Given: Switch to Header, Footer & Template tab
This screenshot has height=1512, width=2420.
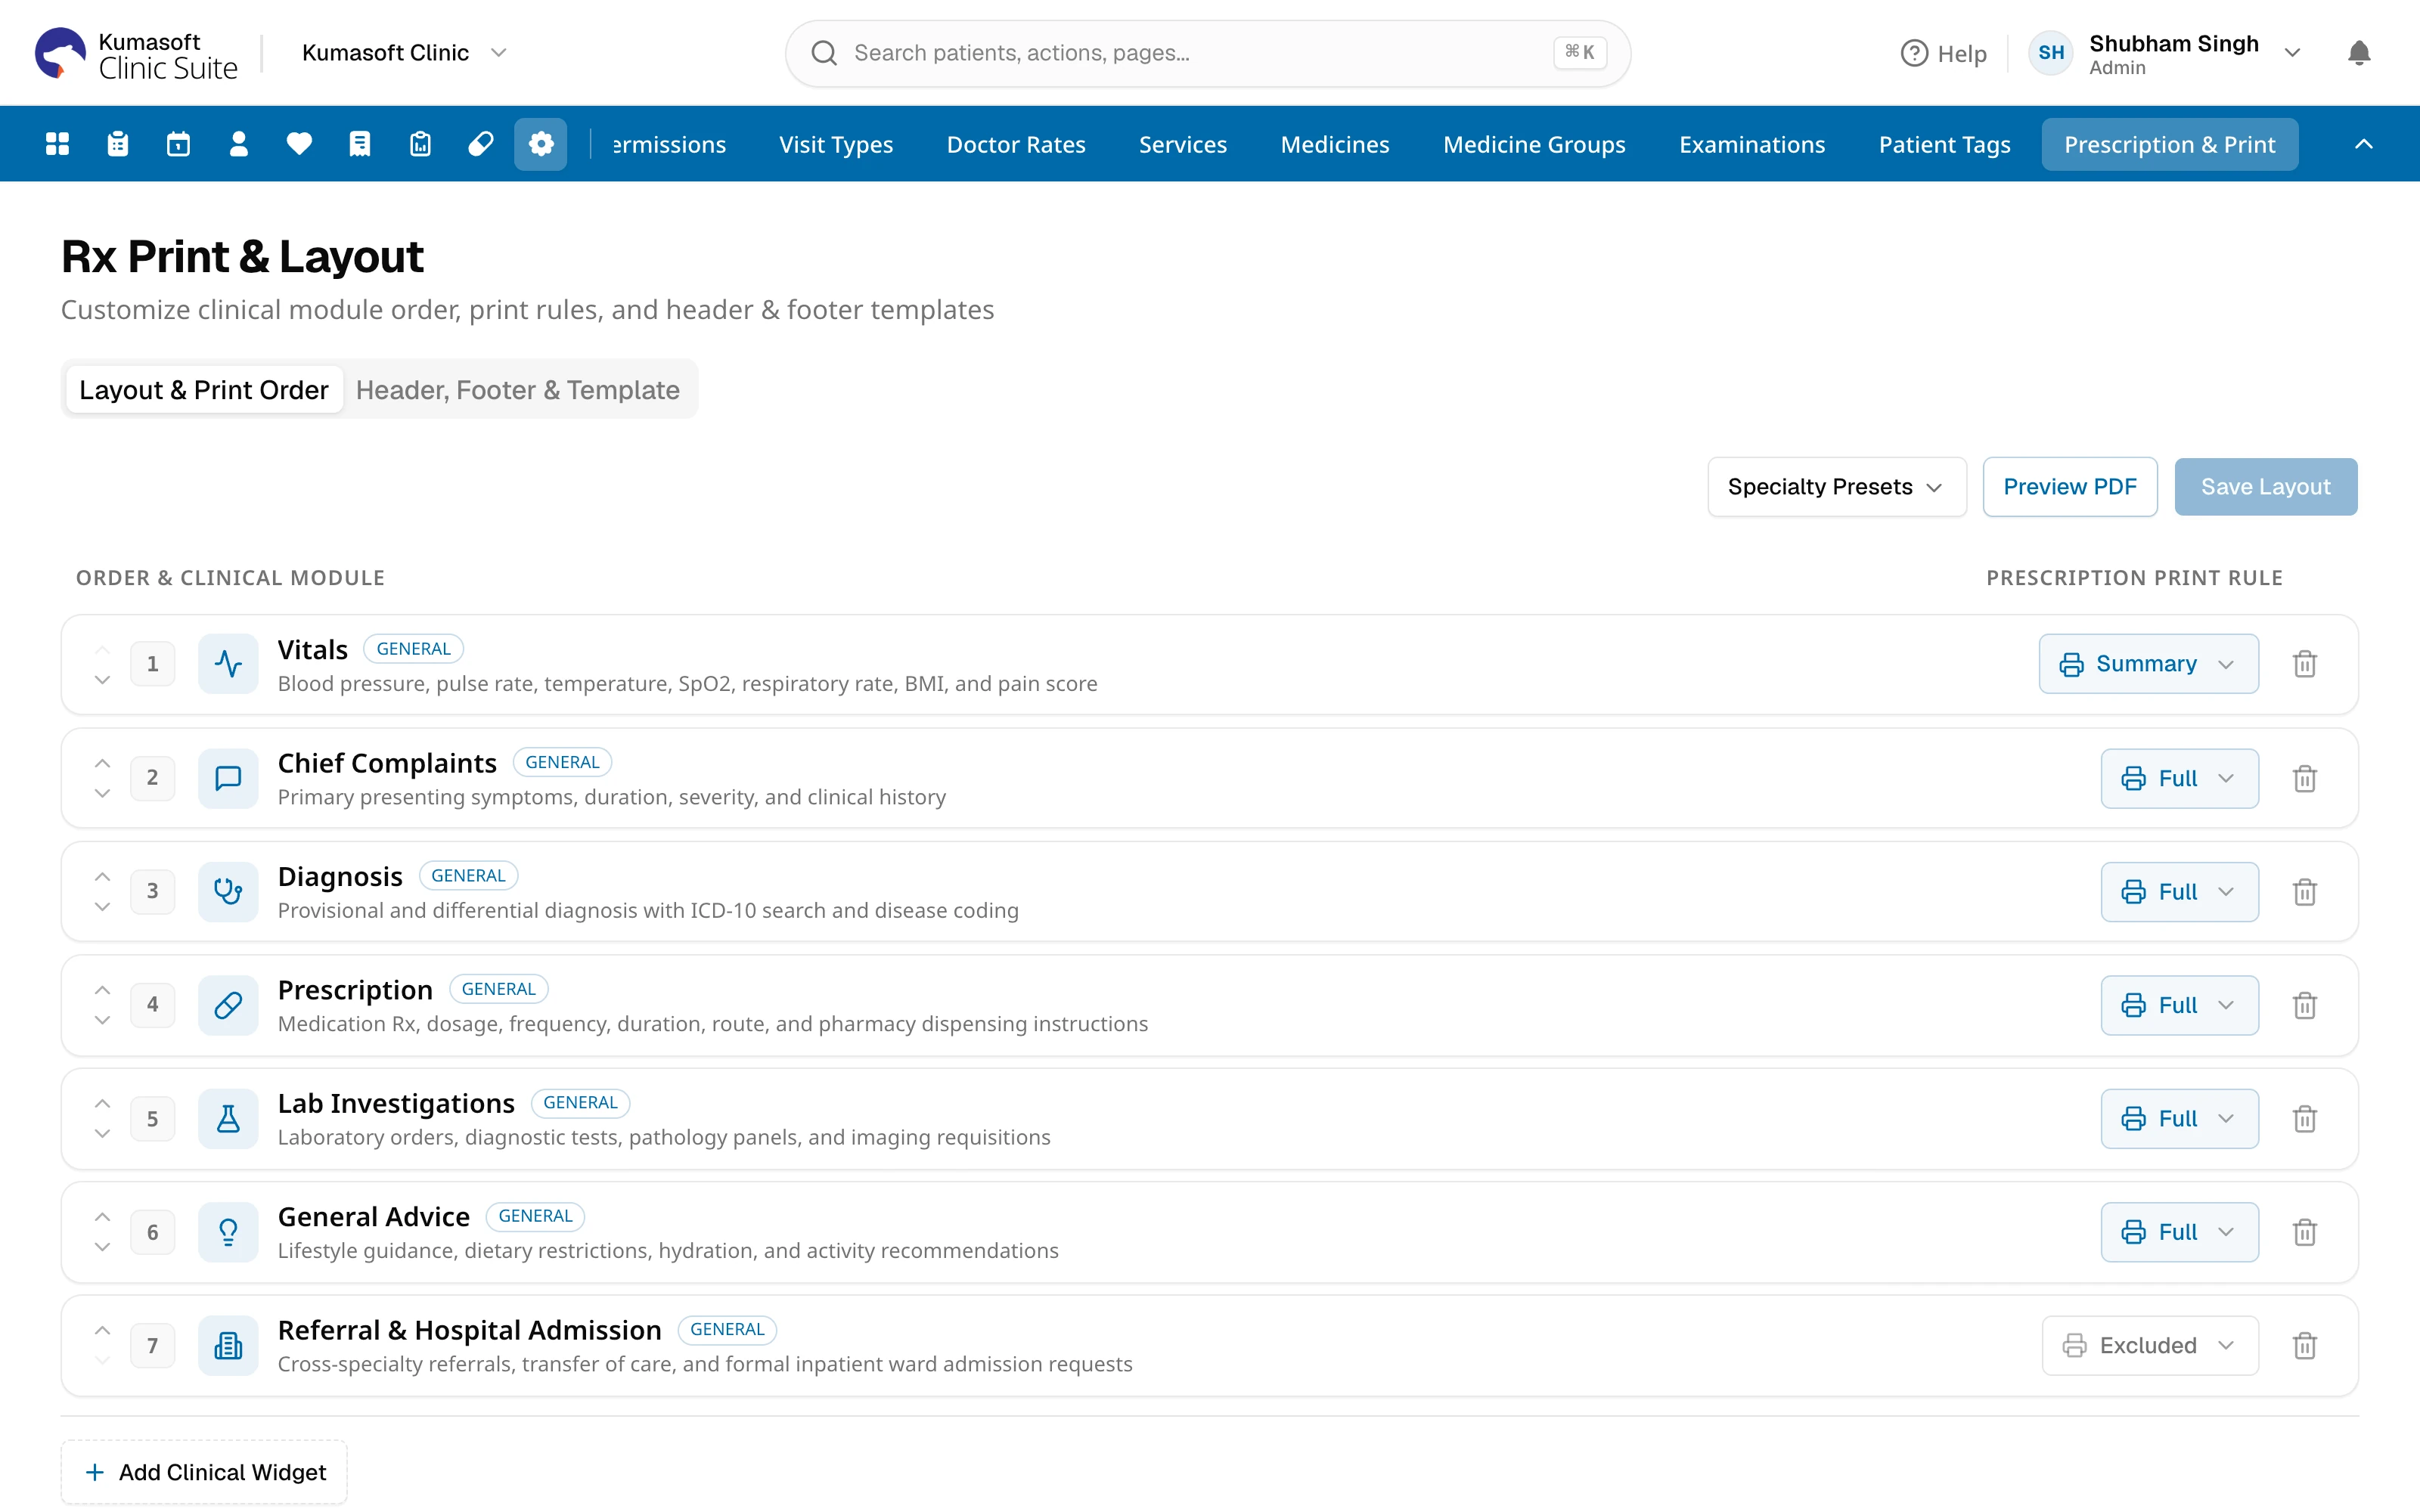Looking at the screenshot, I should tap(517, 390).
